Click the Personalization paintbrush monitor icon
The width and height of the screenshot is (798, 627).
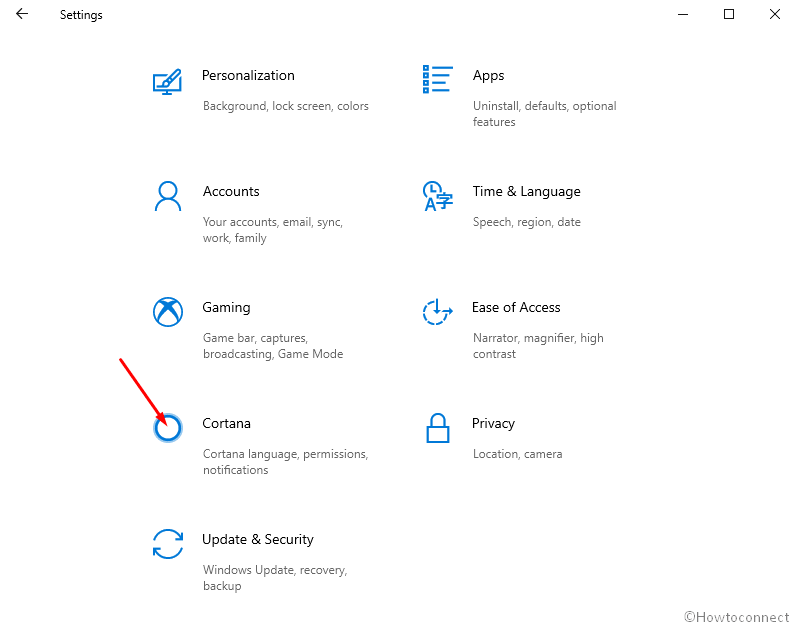coord(167,81)
